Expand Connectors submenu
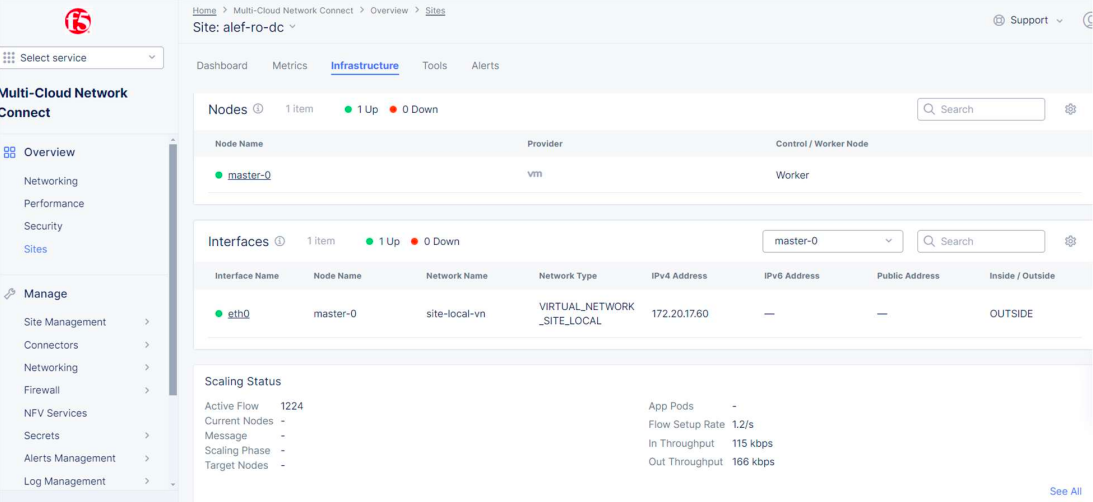Viewport: 1093px width, 502px height. (147, 345)
